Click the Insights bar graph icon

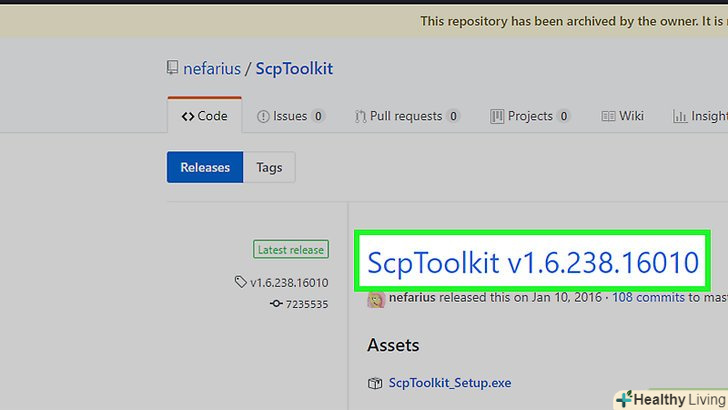(680, 117)
